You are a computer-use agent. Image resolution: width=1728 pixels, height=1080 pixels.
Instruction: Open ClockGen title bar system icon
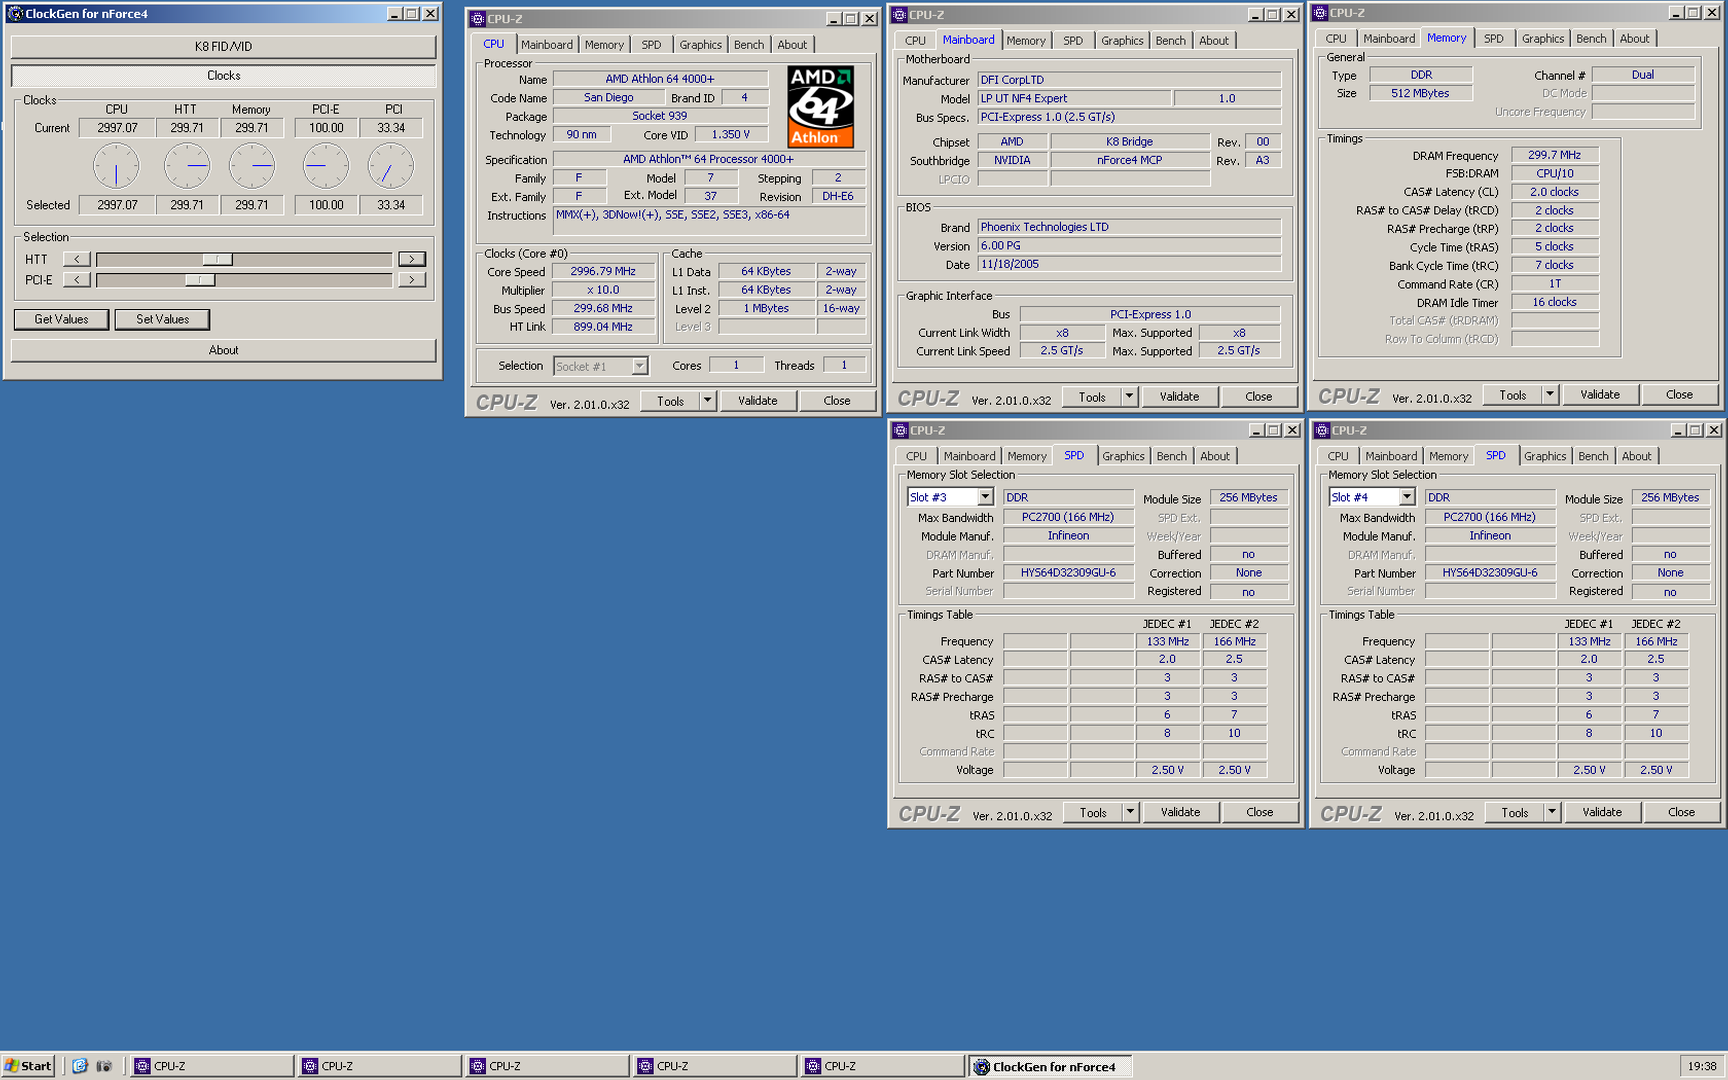(15, 14)
